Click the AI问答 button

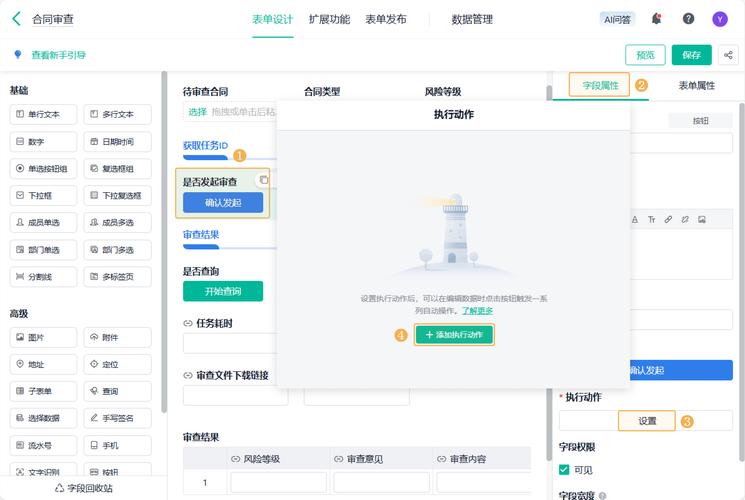coord(617,19)
